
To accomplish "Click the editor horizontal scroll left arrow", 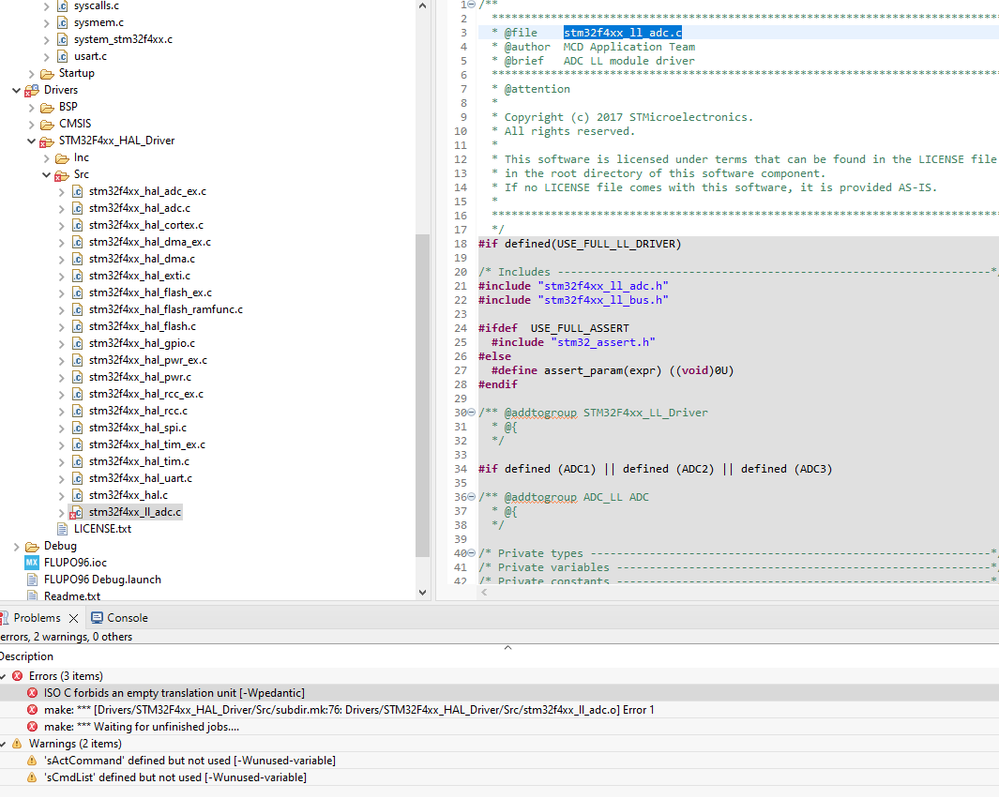I will coord(485,592).
